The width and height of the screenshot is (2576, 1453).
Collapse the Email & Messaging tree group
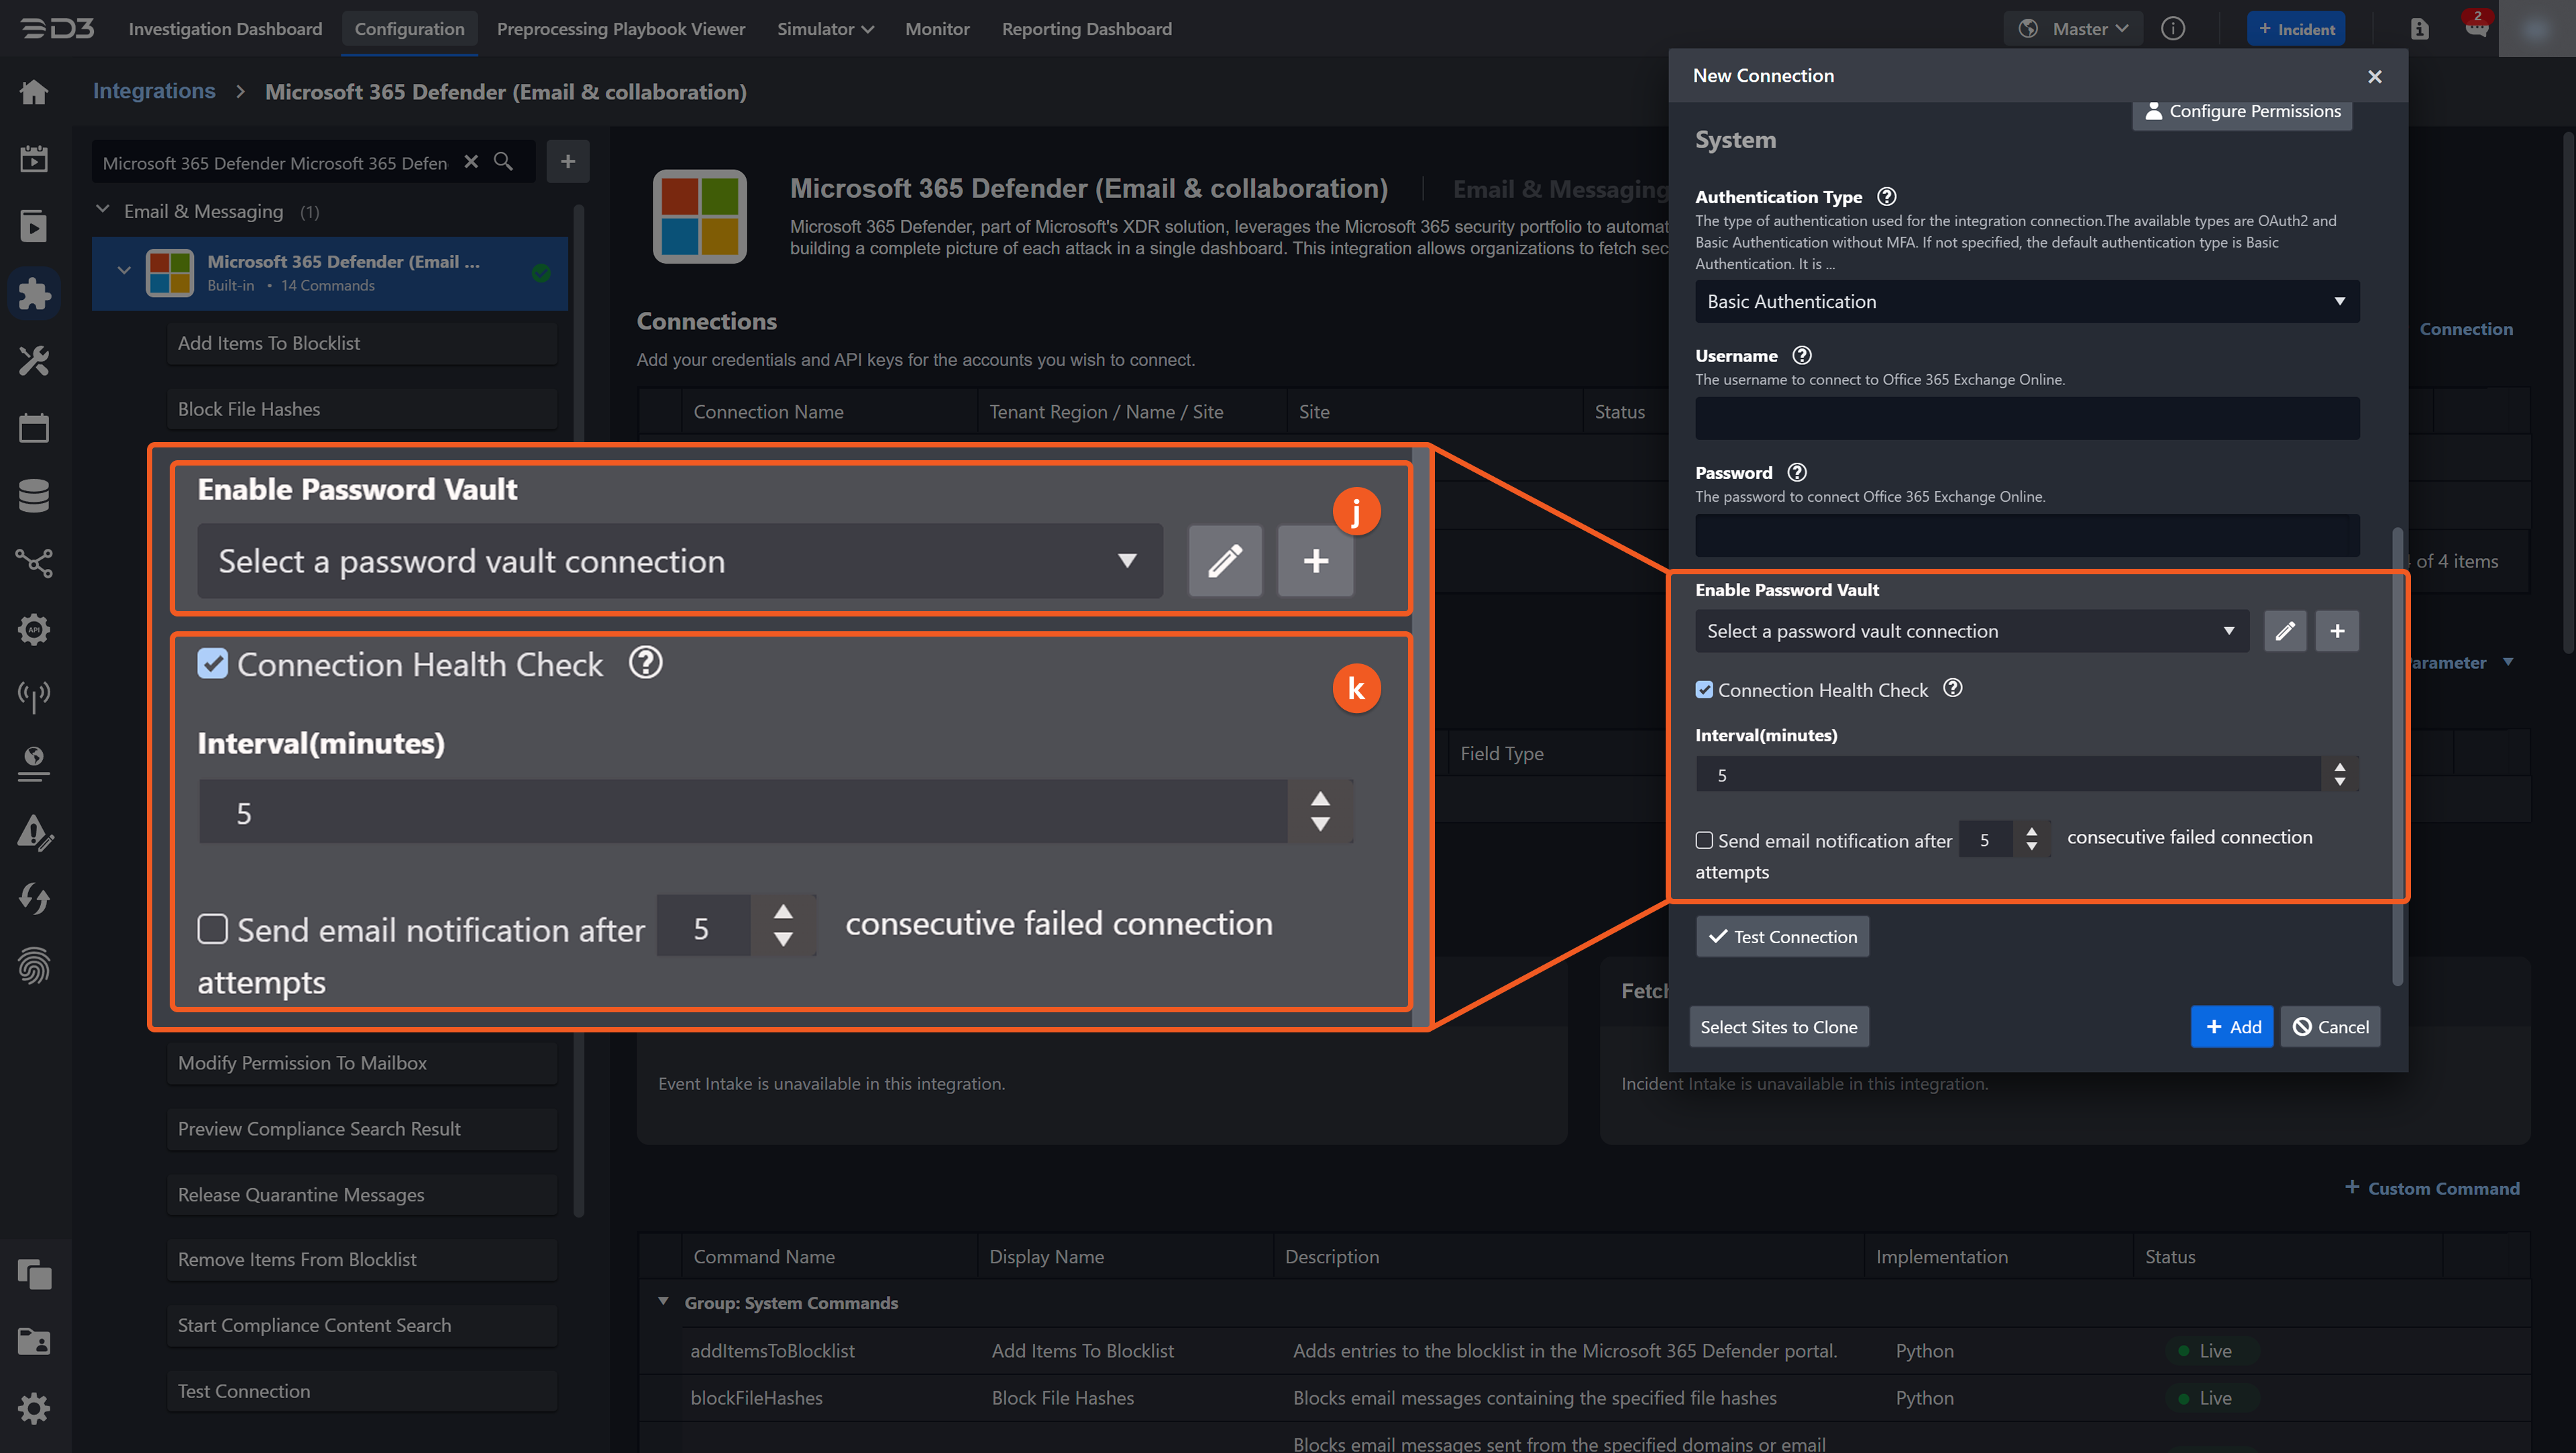pos(102,210)
